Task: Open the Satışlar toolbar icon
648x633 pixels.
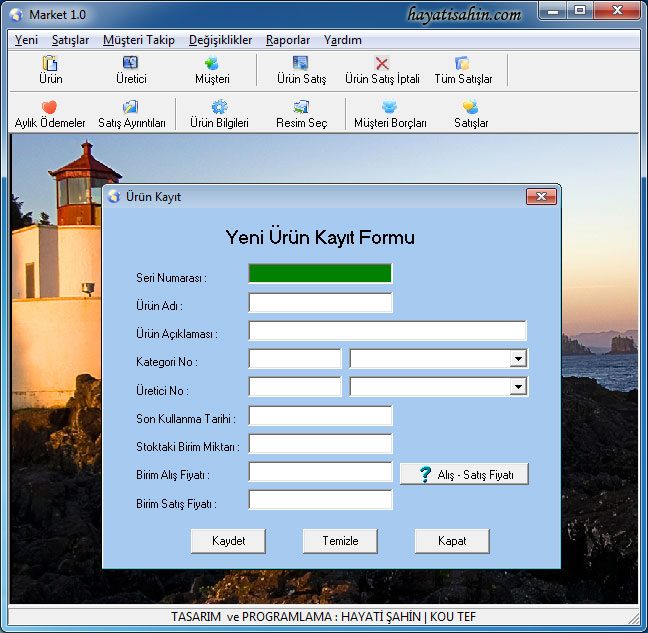Action: tap(470, 107)
